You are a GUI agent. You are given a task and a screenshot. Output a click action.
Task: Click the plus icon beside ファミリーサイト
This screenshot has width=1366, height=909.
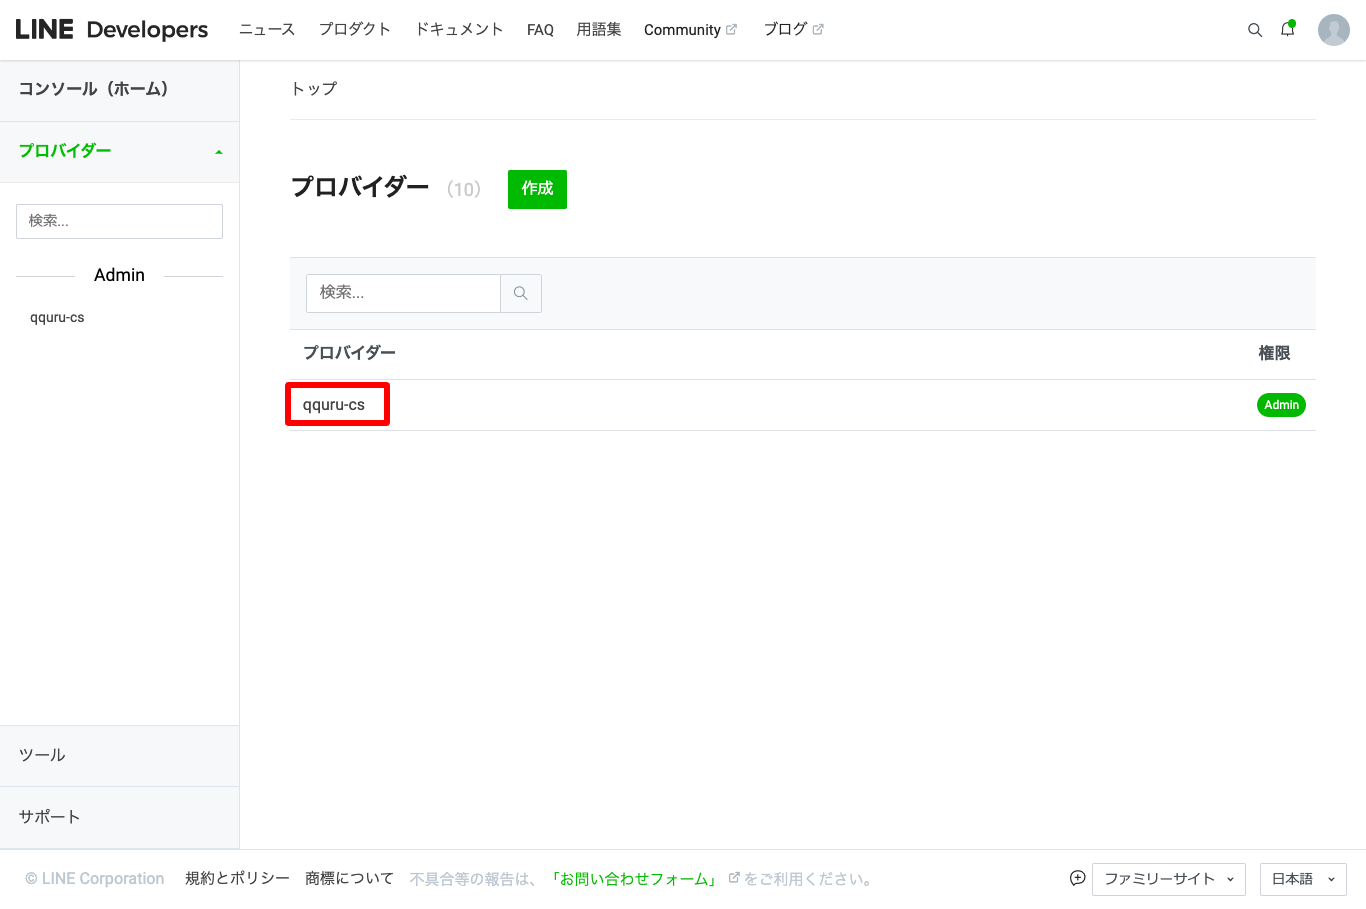(x=1077, y=878)
